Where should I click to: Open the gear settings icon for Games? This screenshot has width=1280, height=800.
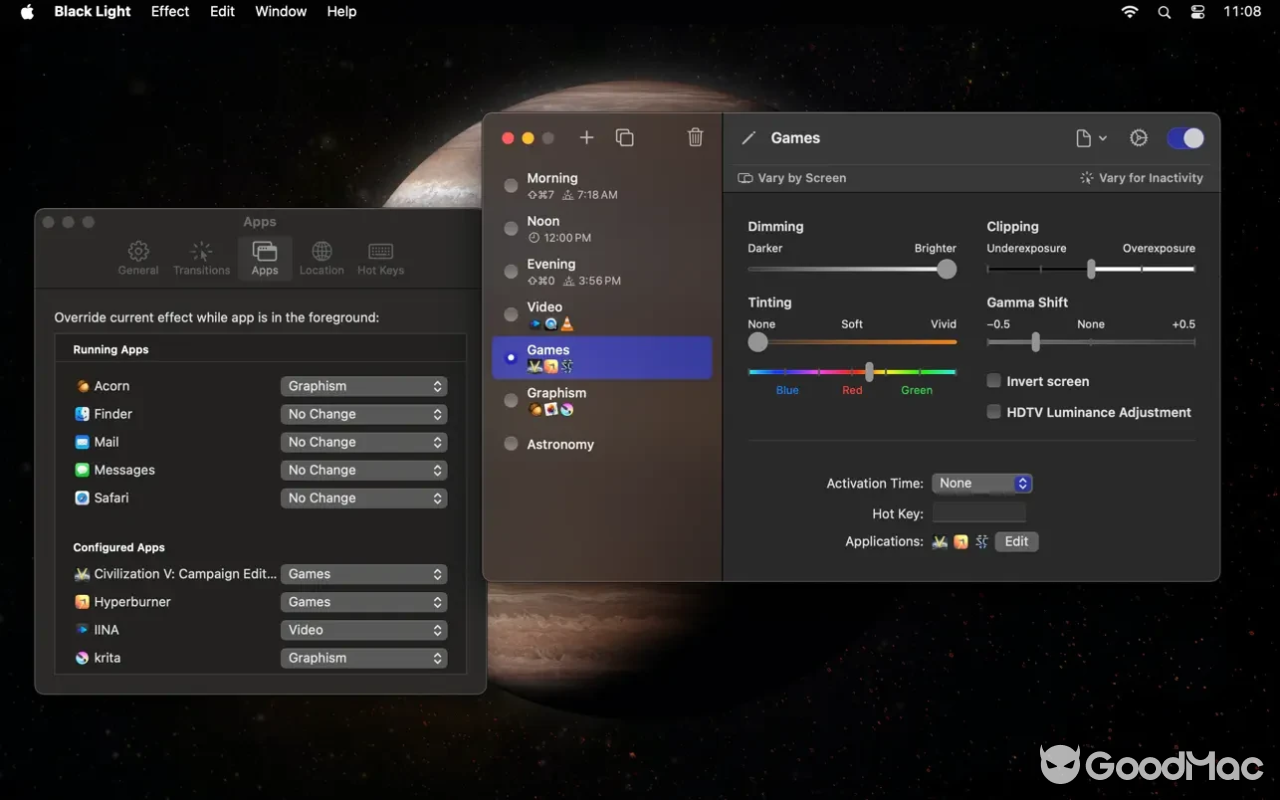tap(1138, 138)
